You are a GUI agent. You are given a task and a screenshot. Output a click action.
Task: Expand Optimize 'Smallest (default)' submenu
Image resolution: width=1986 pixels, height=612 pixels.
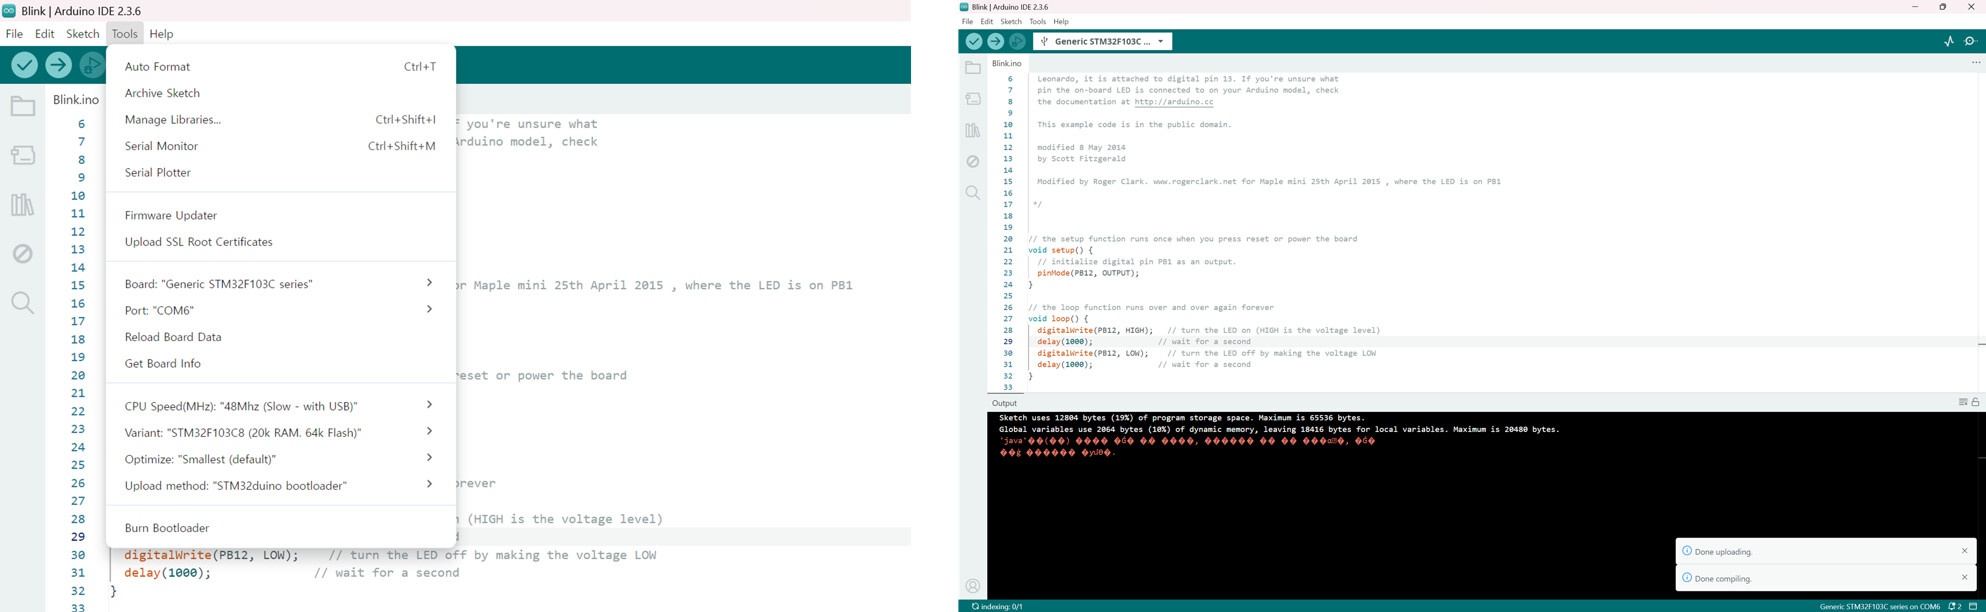tap(281, 459)
